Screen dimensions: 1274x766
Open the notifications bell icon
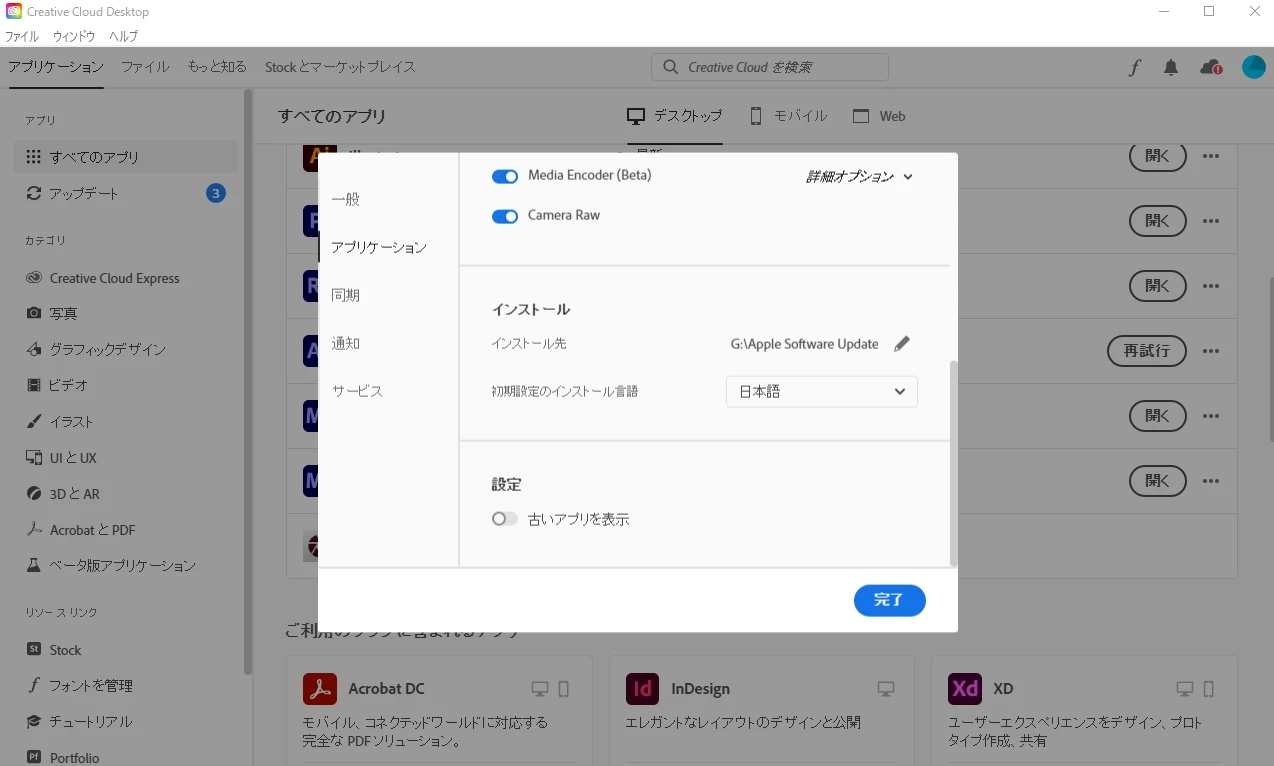1171,67
